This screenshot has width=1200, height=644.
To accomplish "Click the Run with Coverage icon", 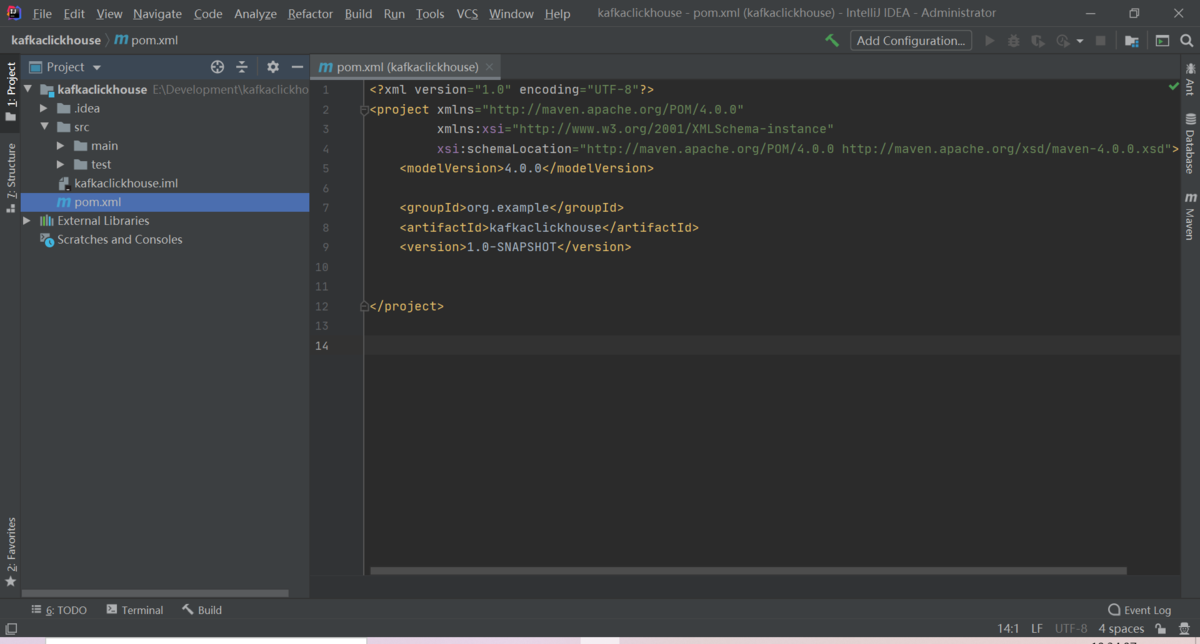I will 1038,41.
